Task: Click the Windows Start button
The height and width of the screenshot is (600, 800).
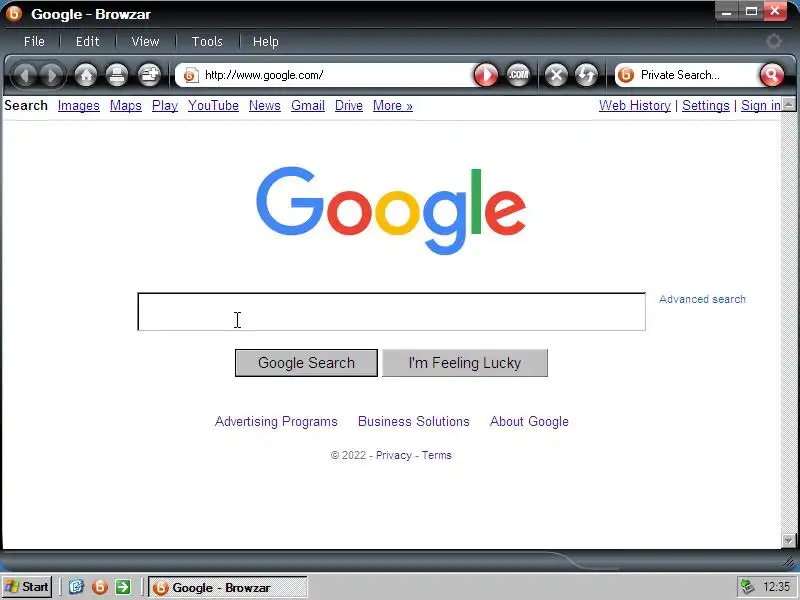Action: click(x=27, y=587)
